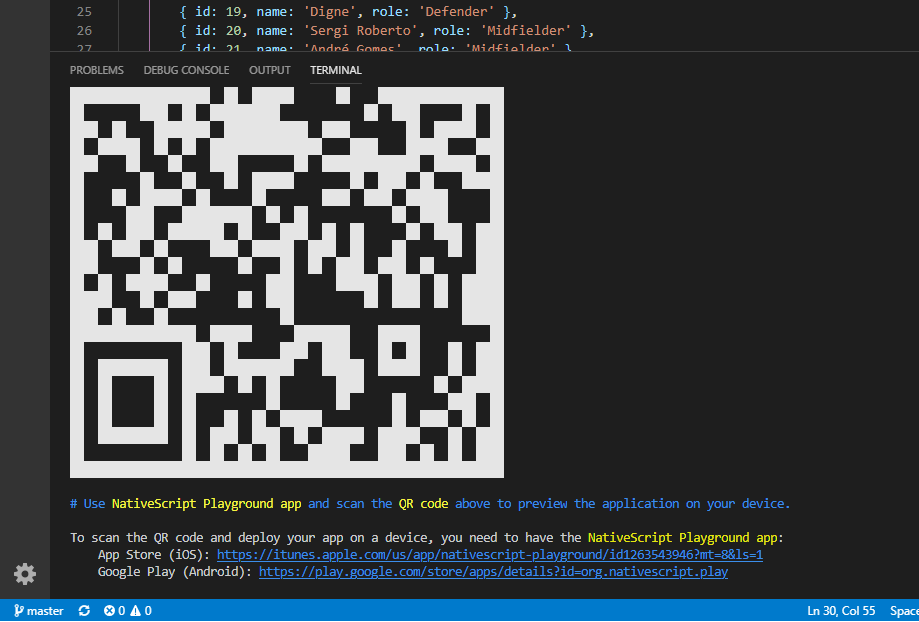This screenshot has width=919, height=622.
Task: Open errors count in status bar
Action: 114,611
